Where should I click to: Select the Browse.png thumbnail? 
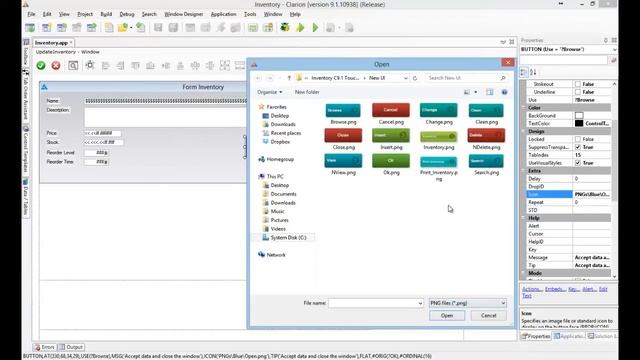click(x=343, y=114)
